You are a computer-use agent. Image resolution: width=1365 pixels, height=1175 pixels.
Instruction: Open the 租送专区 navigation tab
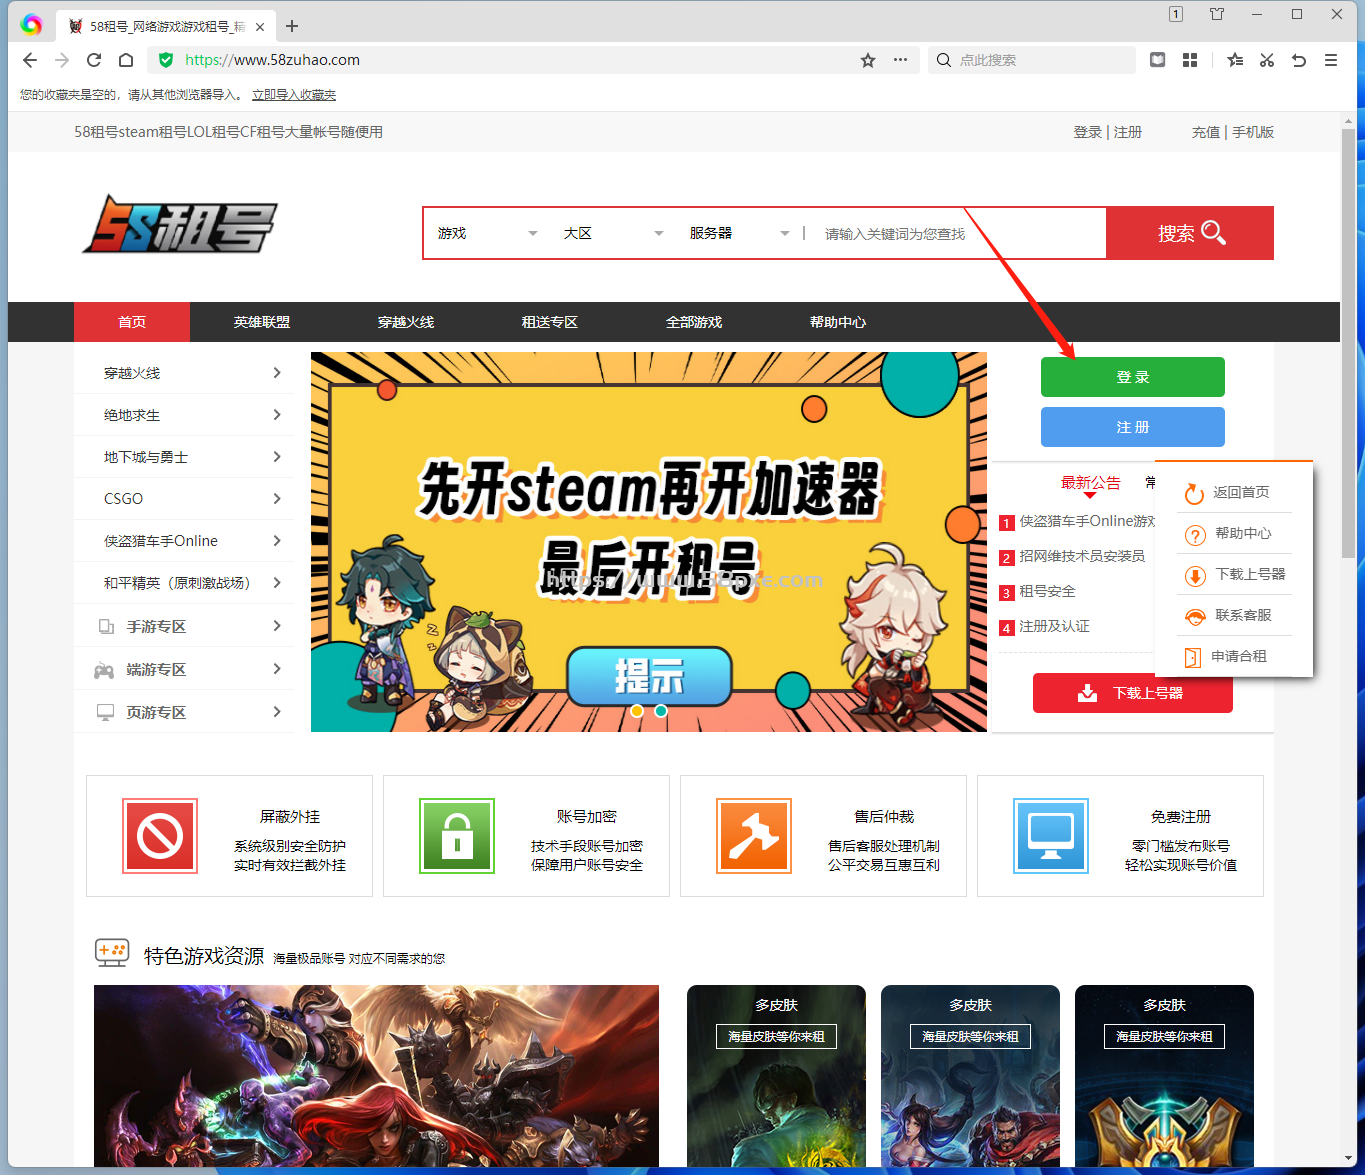click(x=550, y=322)
